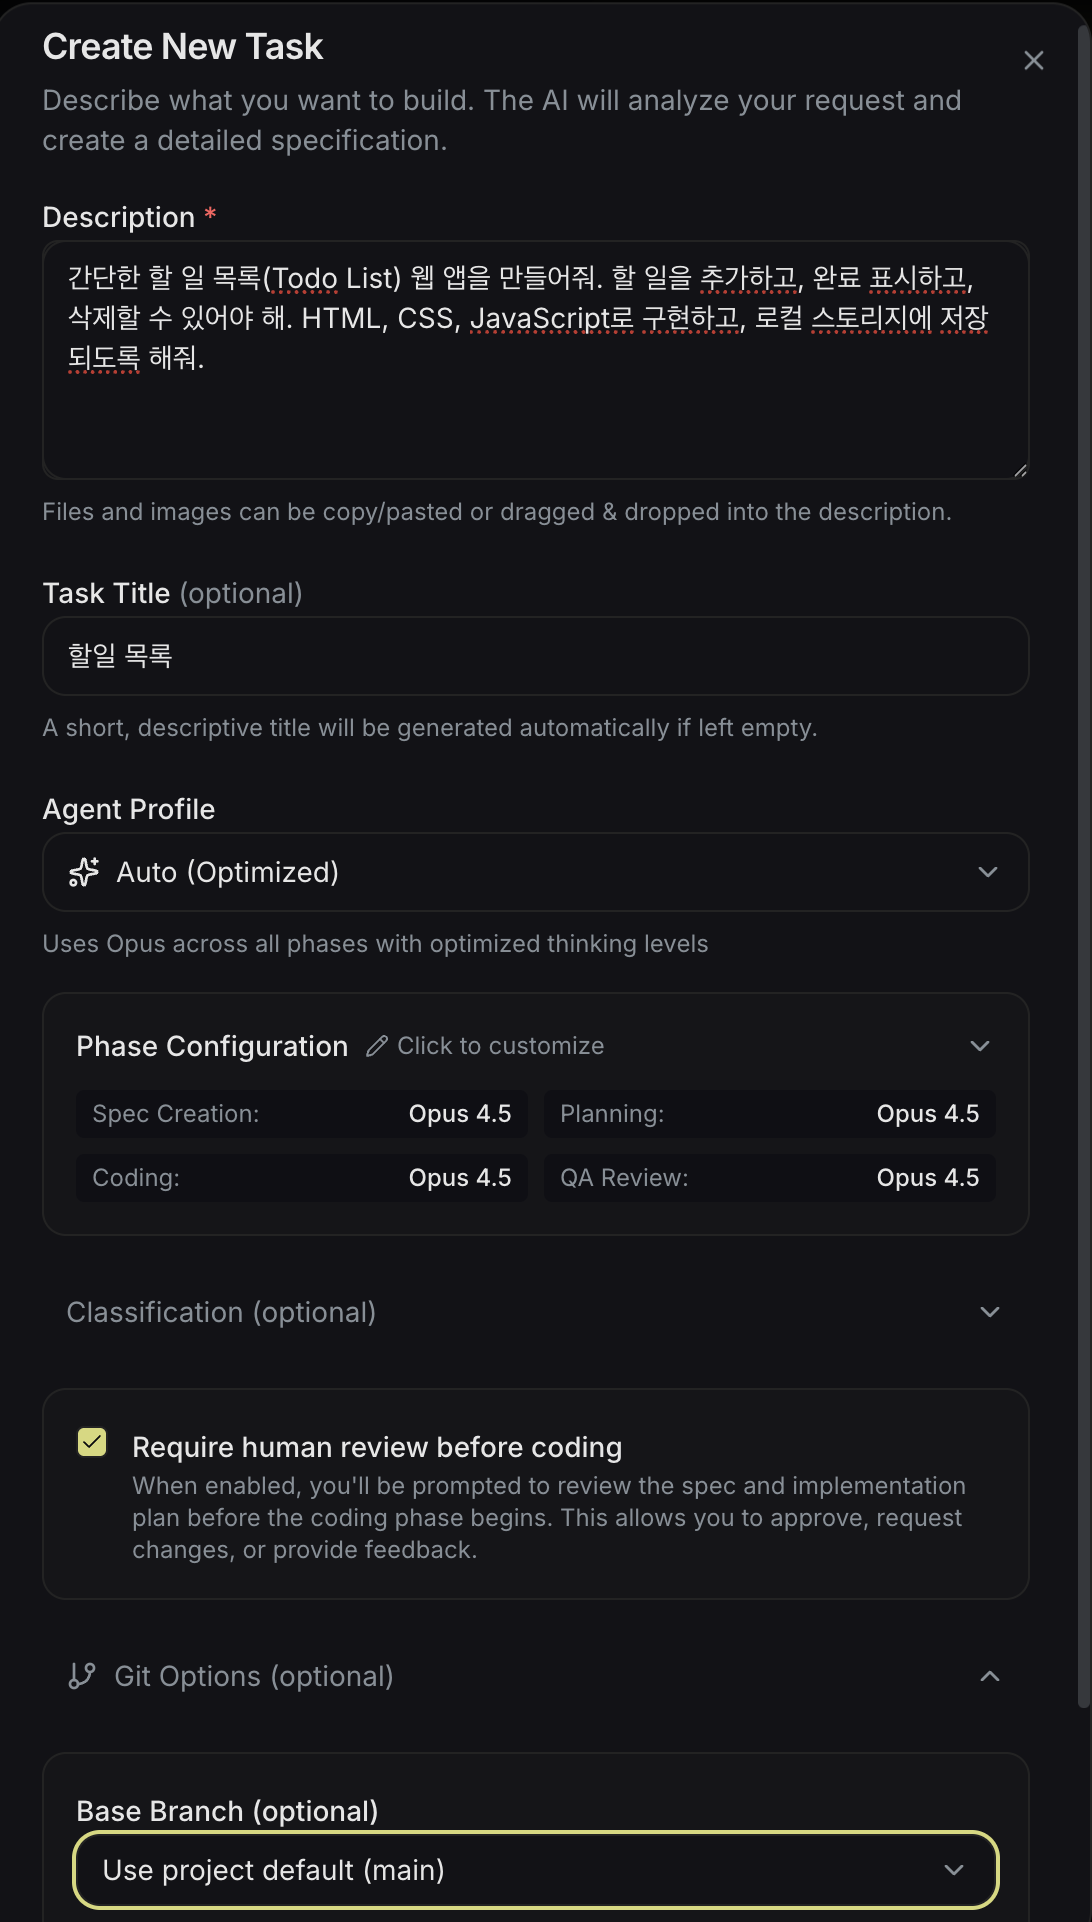Viewport: 1092px width, 1922px height.
Task: Expand Phase Configuration chevron
Action: pyautogui.click(x=980, y=1046)
